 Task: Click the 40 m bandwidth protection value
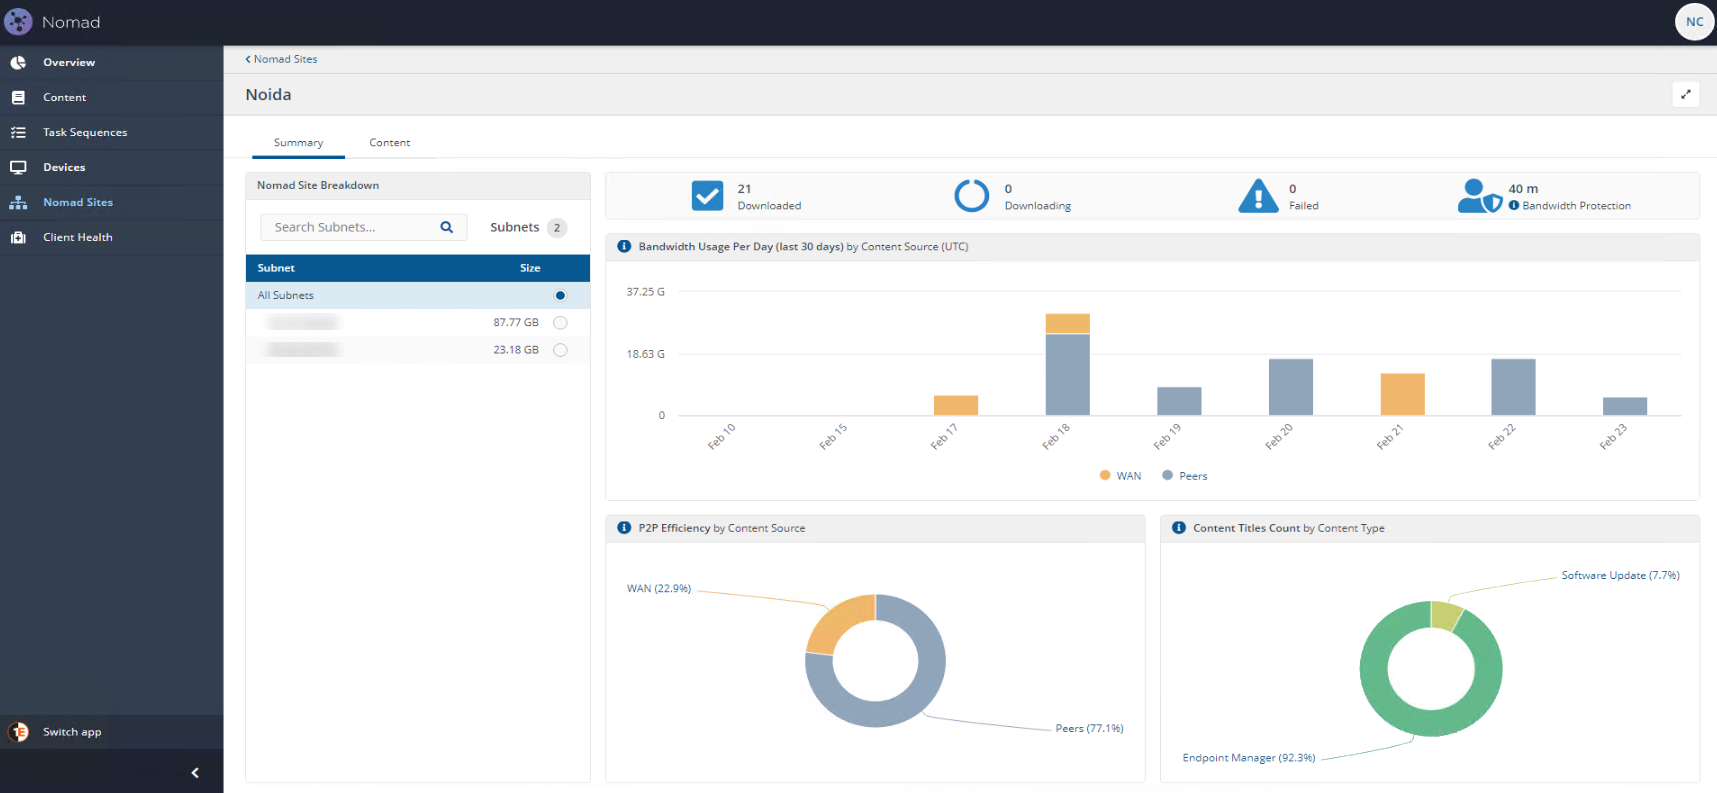click(1523, 189)
